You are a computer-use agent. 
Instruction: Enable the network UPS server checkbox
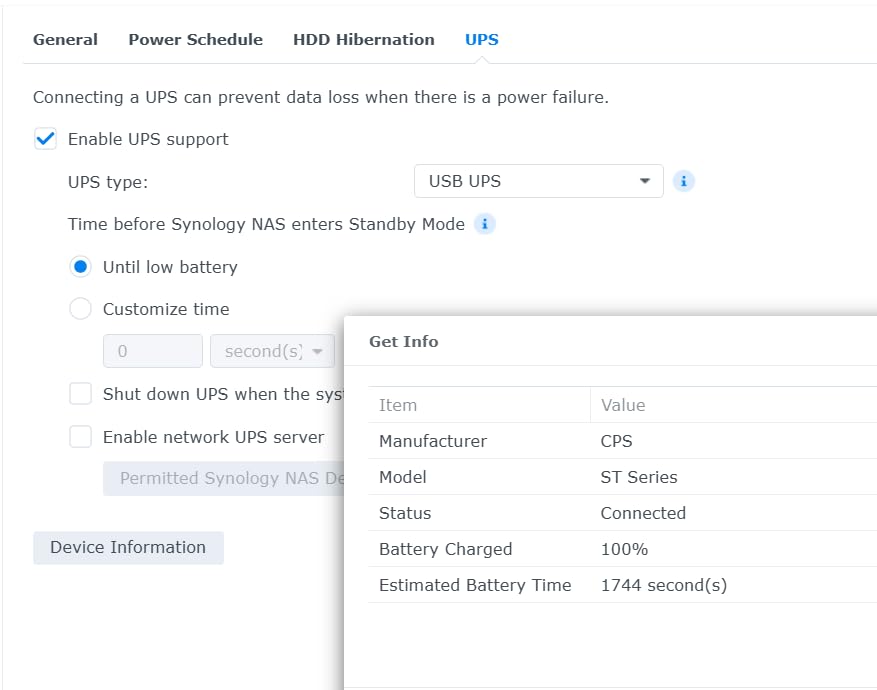pos(81,437)
